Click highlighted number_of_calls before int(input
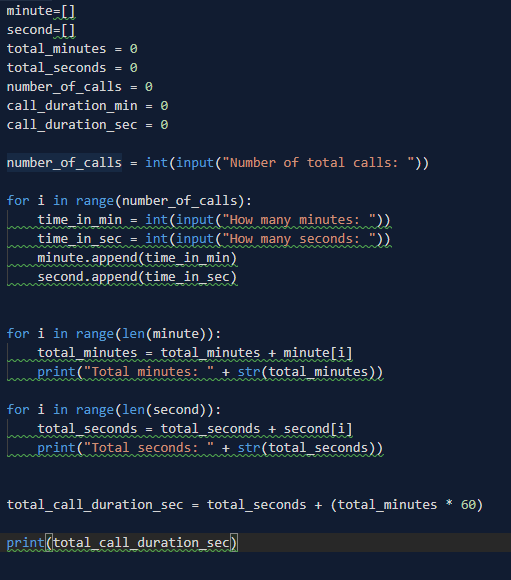This screenshot has width=511, height=580. (64, 163)
